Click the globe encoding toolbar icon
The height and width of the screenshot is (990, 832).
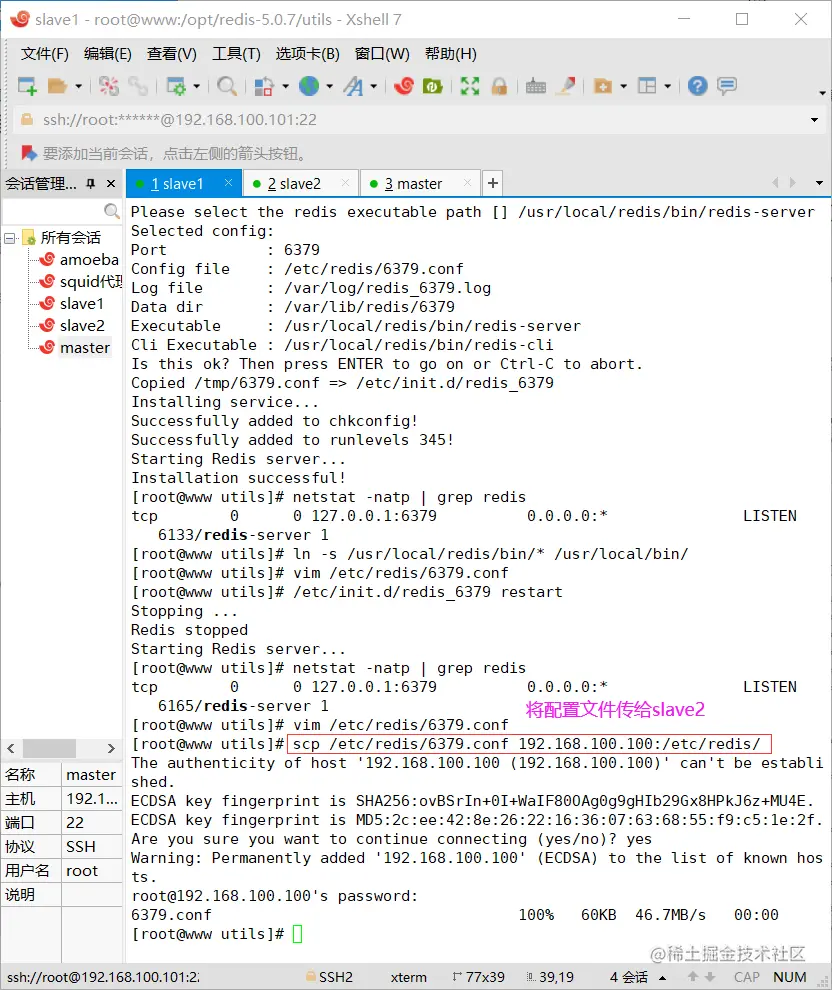(309, 86)
